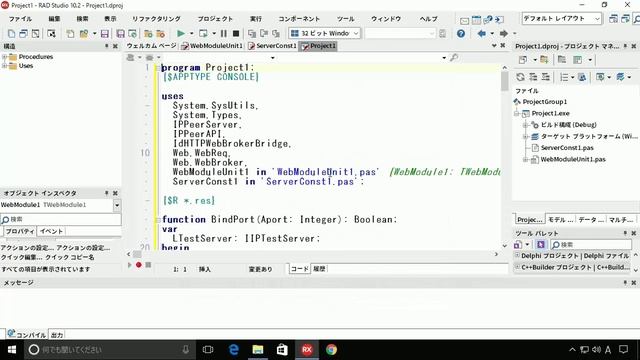The height and width of the screenshot is (360, 640).
Task: Open the Object Inspector WebModule1 instance dropdown
Action: (x=117, y=205)
